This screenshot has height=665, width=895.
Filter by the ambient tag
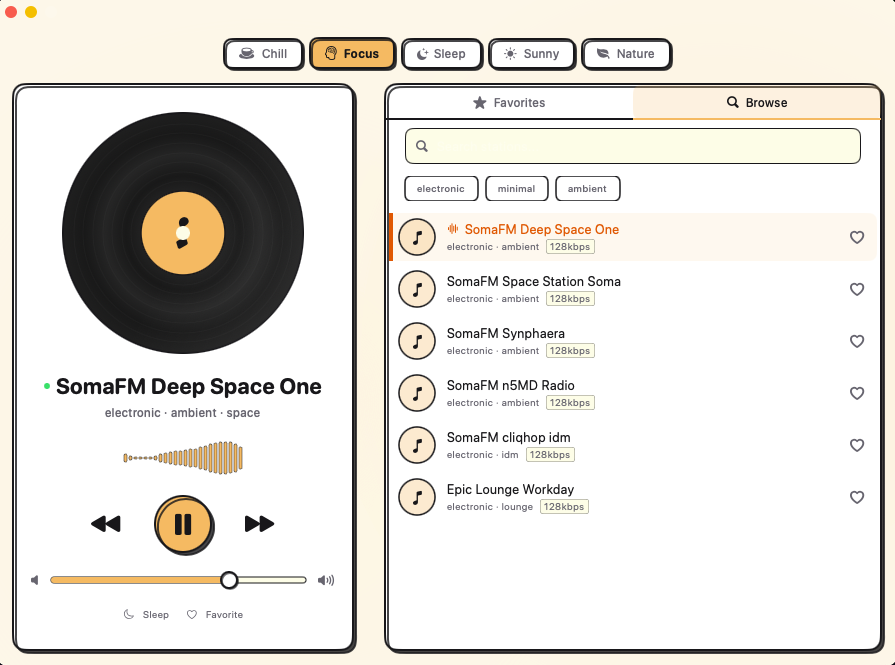(587, 189)
